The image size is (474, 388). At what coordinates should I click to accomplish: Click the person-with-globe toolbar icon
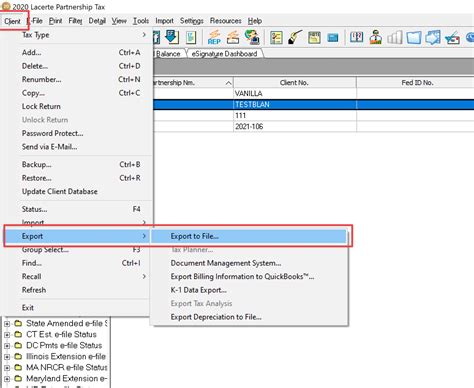tap(252, 37)
